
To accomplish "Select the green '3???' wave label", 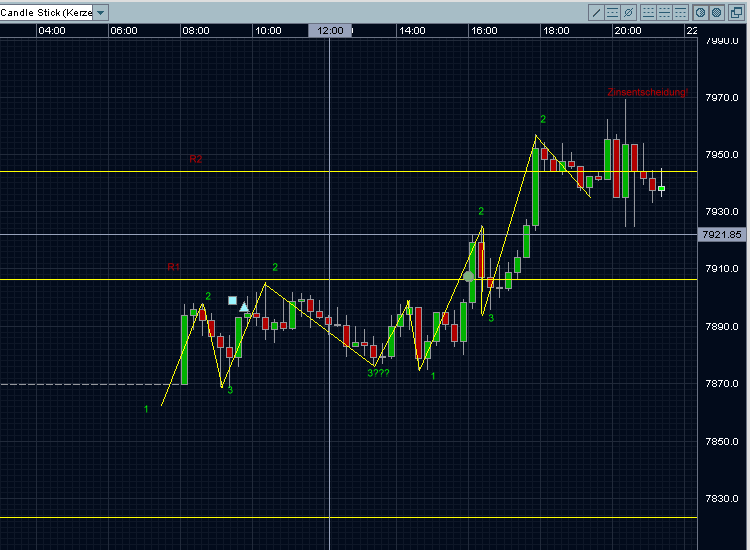I will click(378, 373).
